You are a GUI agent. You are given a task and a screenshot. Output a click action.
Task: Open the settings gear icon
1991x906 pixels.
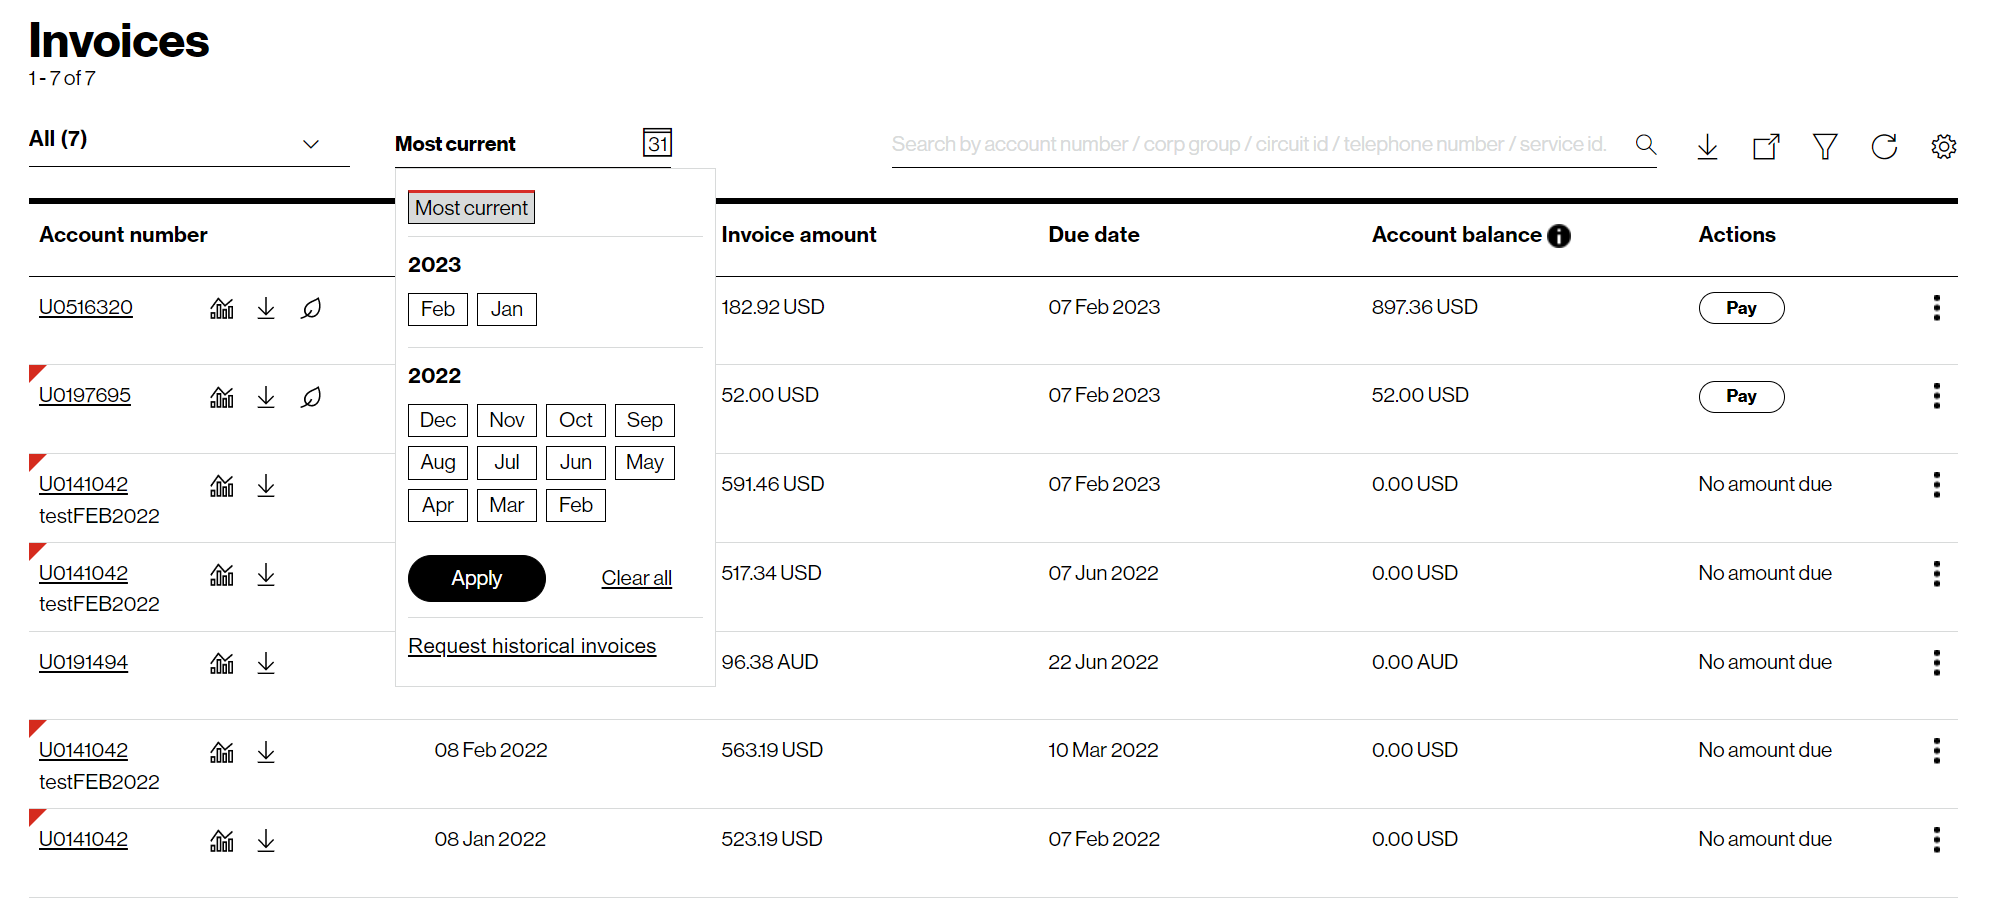click(x=1943, y=147)
